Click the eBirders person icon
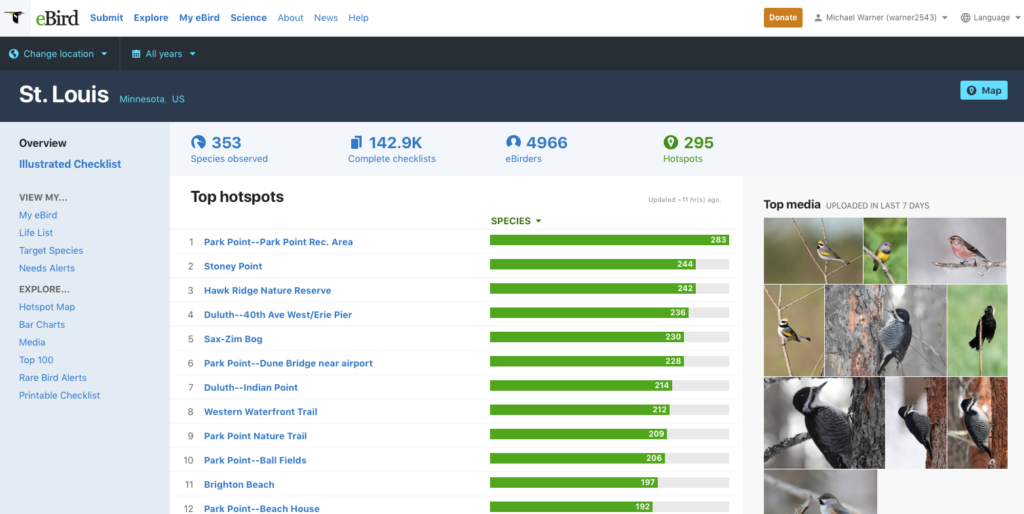Screen dimensions: 1024x514 pos(513,142)
